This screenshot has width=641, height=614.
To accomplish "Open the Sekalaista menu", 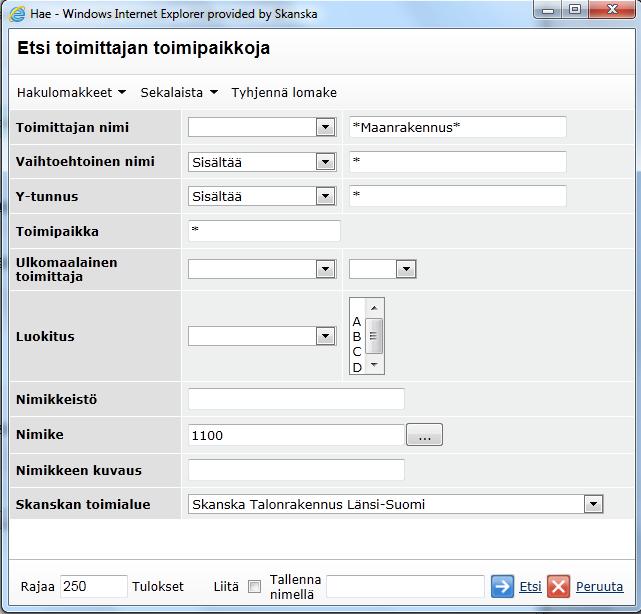I will coord(179,92).
